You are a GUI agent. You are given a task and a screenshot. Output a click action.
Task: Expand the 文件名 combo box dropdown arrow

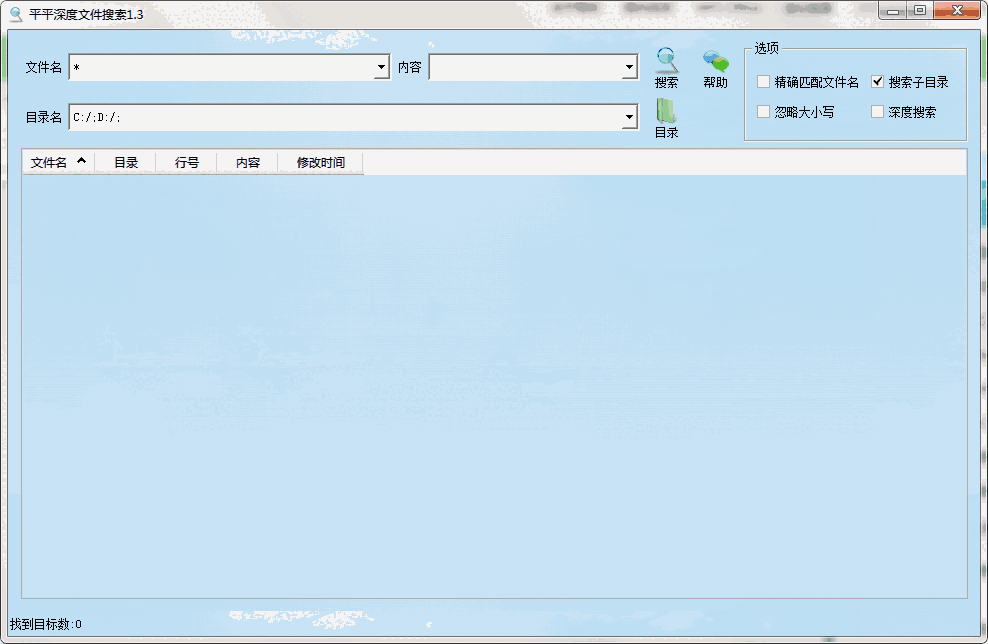(381, 67)
